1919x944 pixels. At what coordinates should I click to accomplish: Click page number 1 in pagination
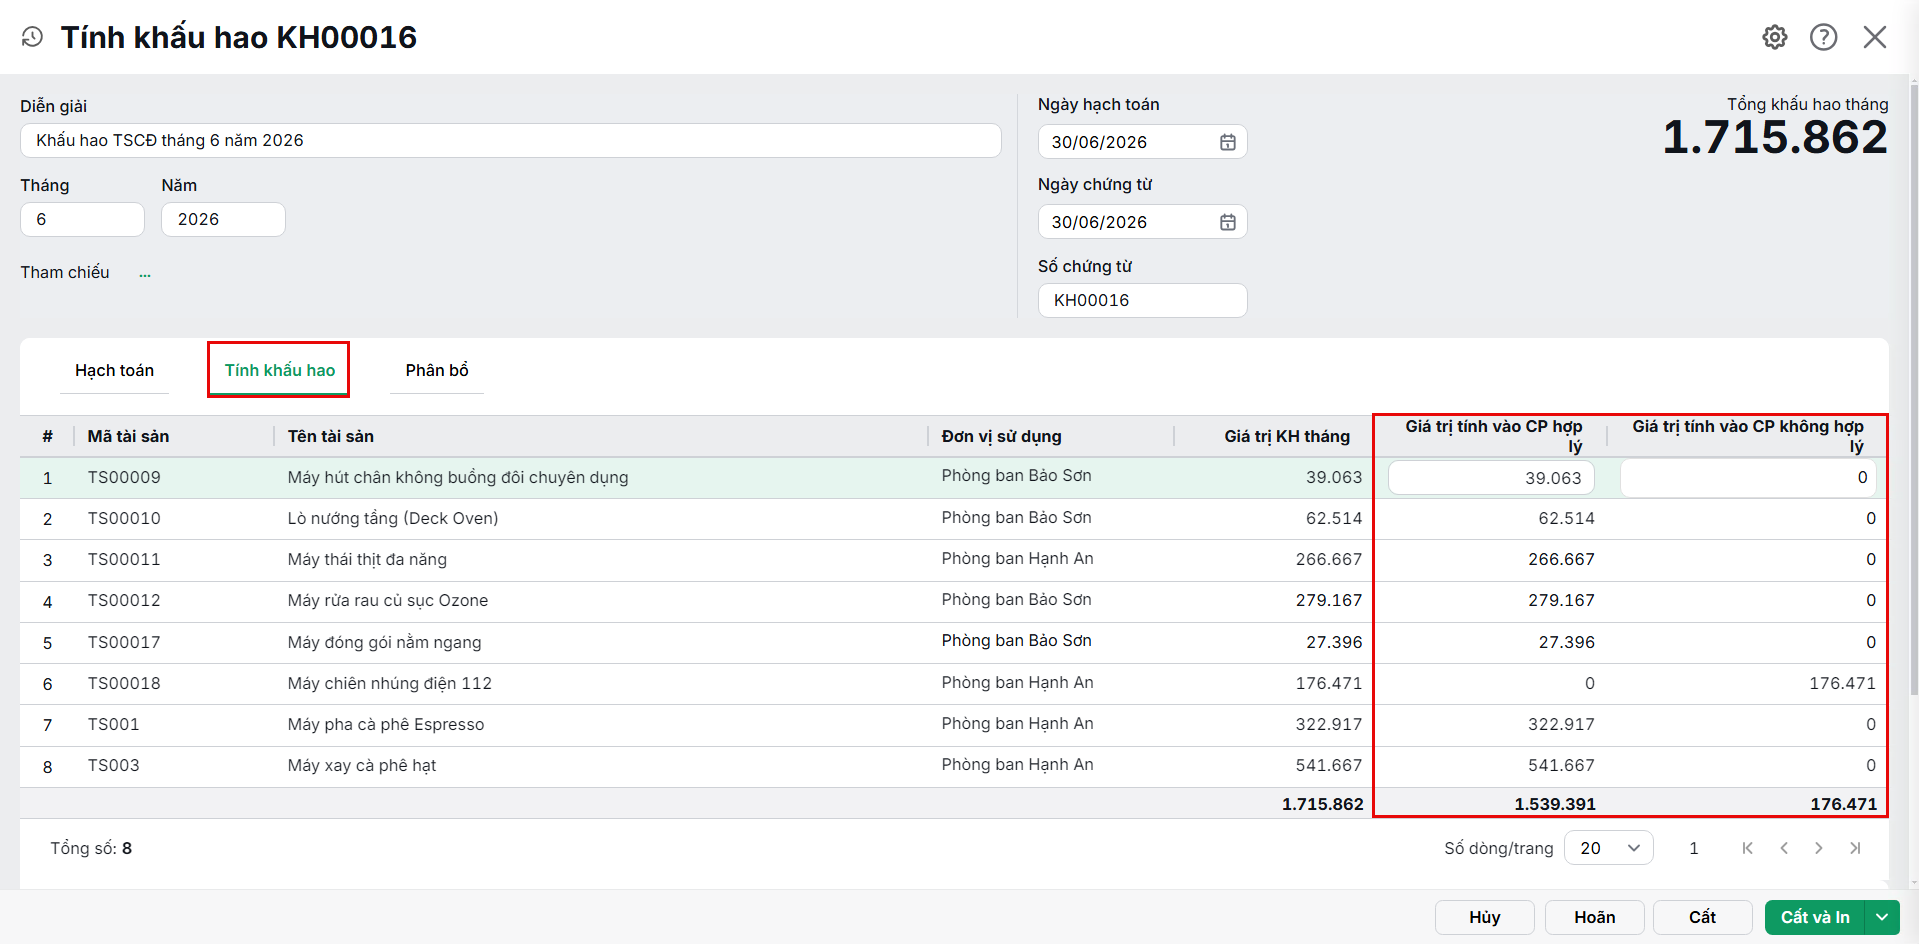click(1694, 848)
